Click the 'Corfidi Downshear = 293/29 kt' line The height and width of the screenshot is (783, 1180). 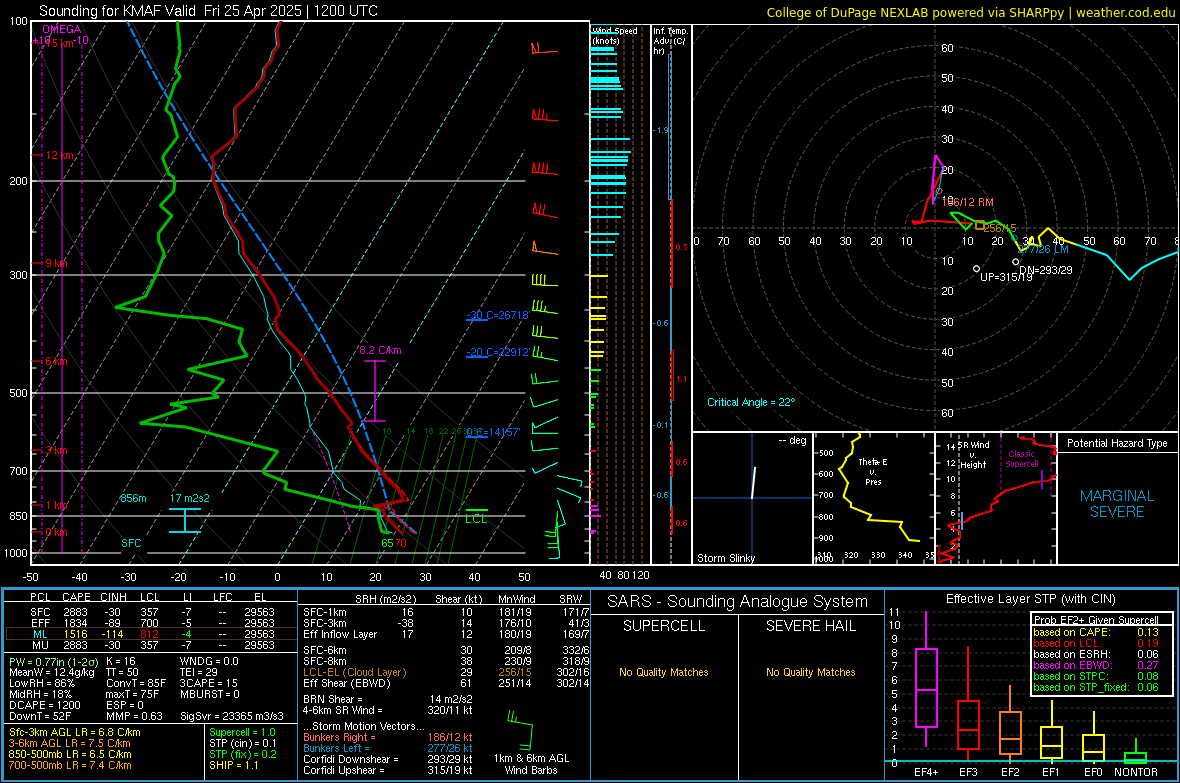coord(388,759)
